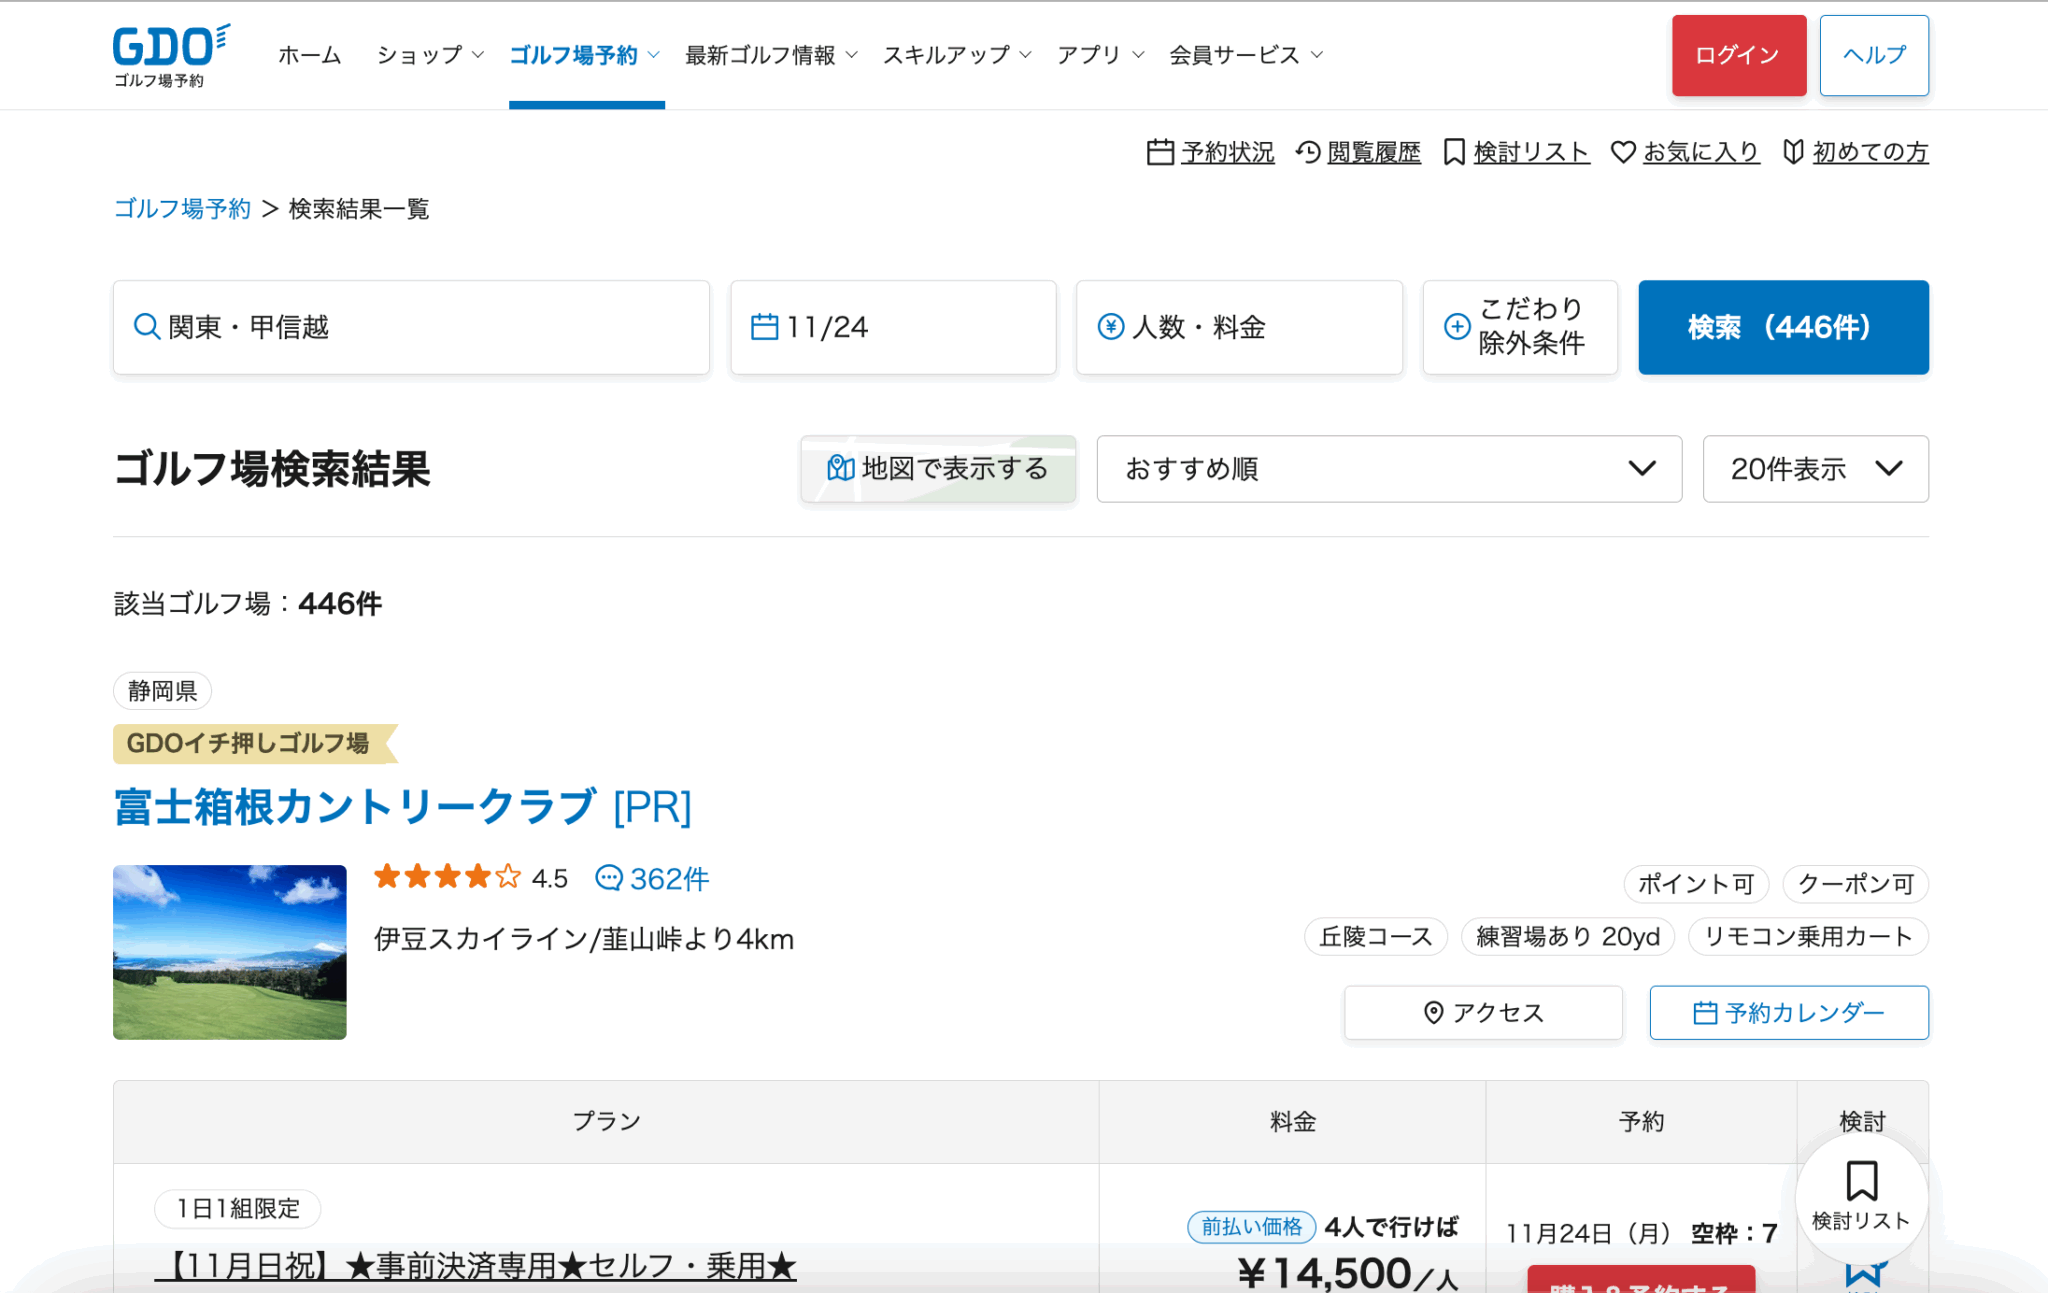This screenshot has height=1293, width=2048.
Task: Click the golf course thumbnail photo
Action: coord(229,951)
